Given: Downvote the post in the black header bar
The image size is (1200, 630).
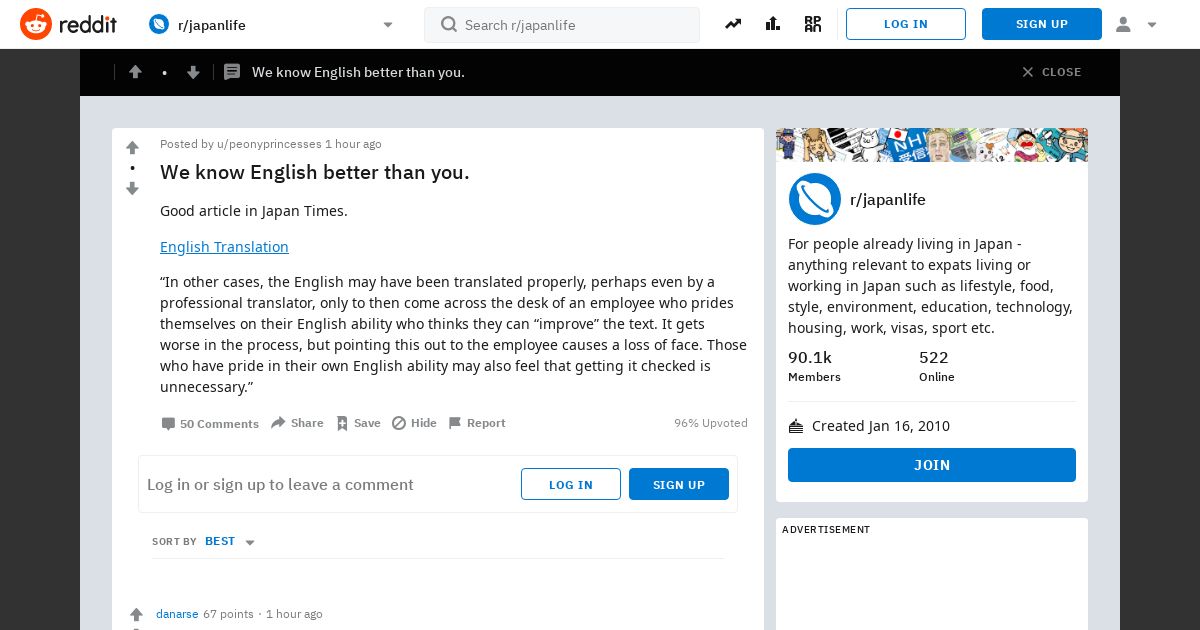Looking at the screenshot, I should tap(193, 72).
